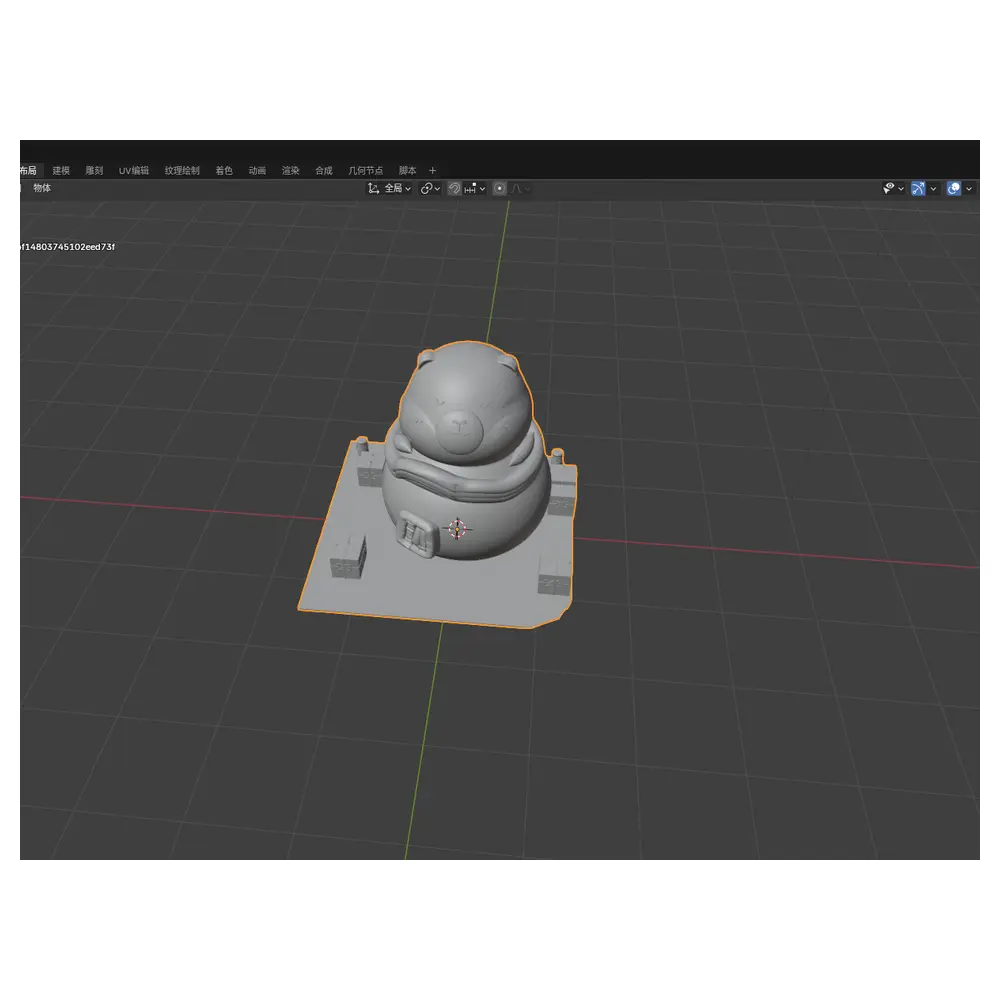
Task: Open the UV编辑 workspace tab
Action: 133,170
